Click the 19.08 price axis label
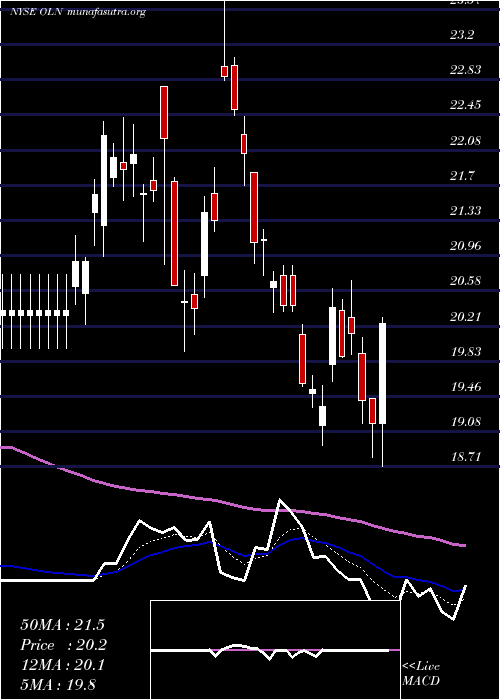500x700 pixels. 466,421
